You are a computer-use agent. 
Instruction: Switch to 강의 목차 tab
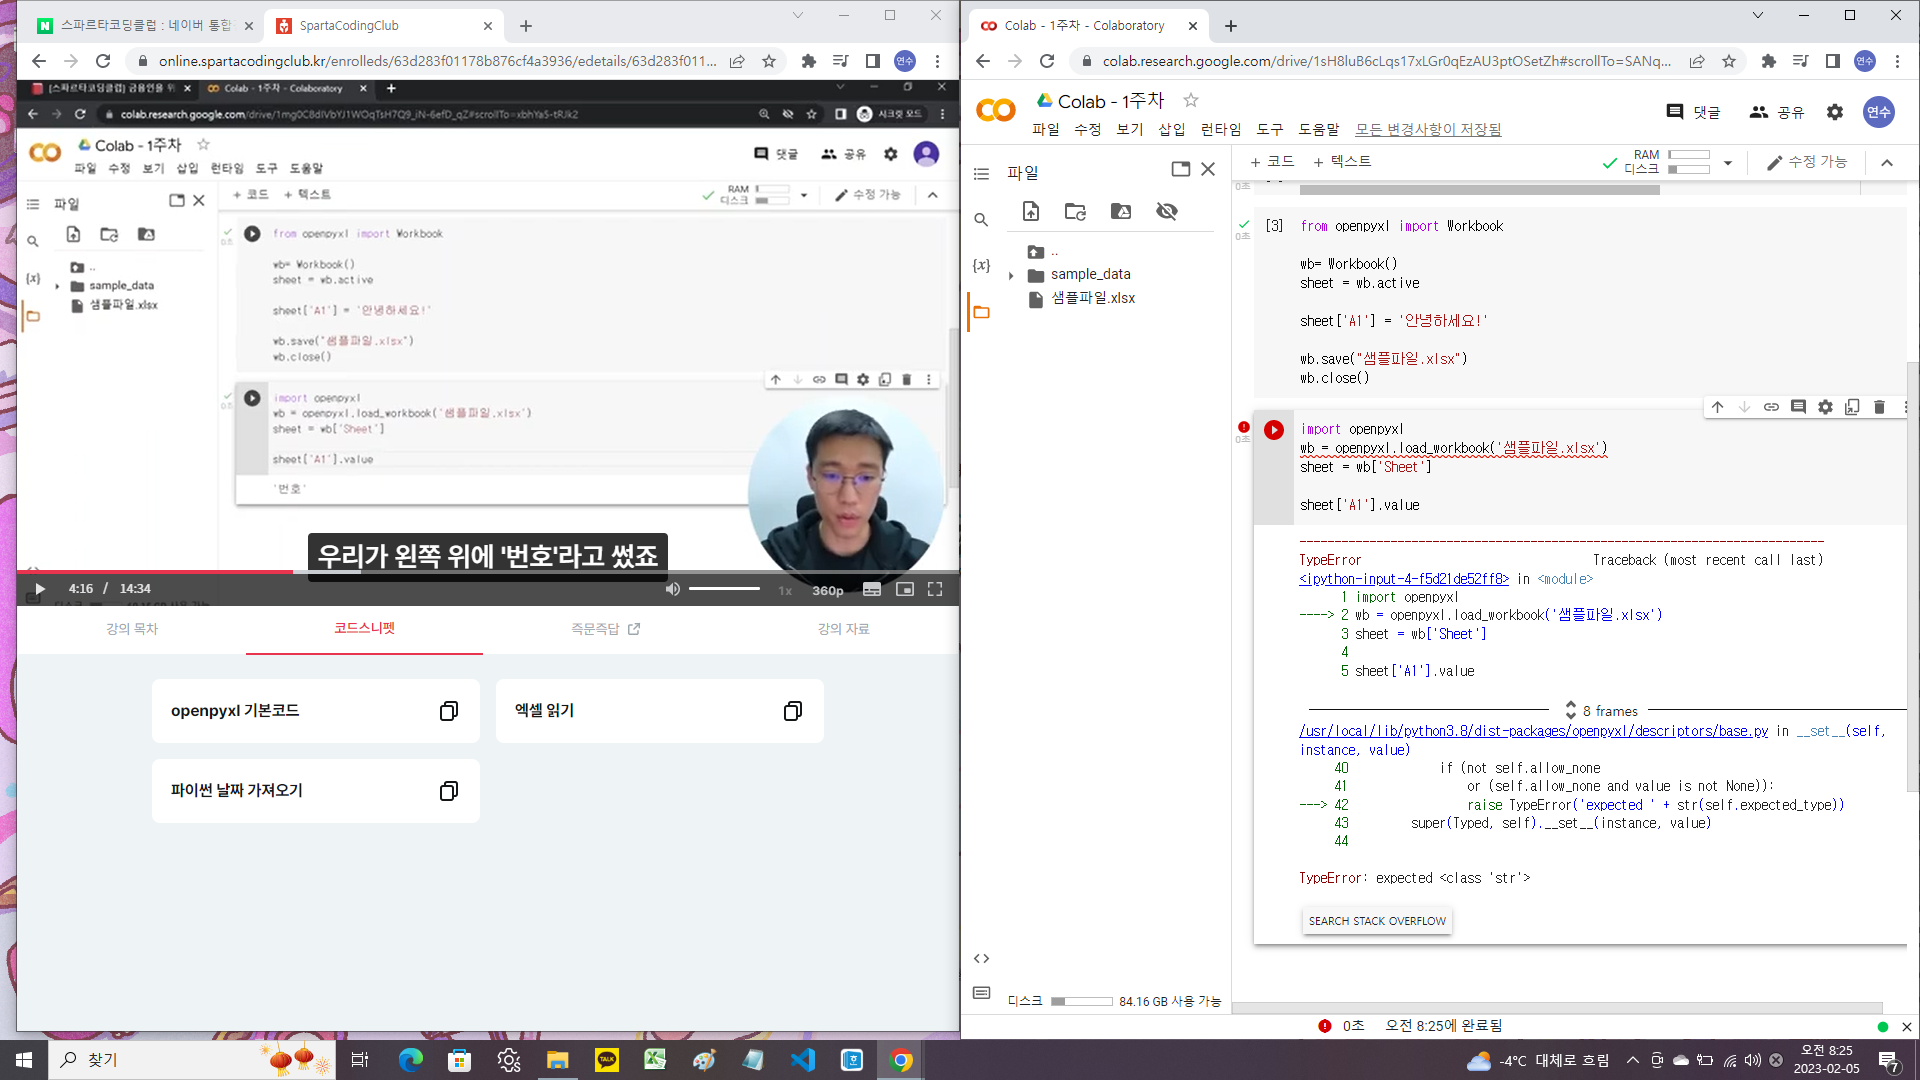[132, 629]
